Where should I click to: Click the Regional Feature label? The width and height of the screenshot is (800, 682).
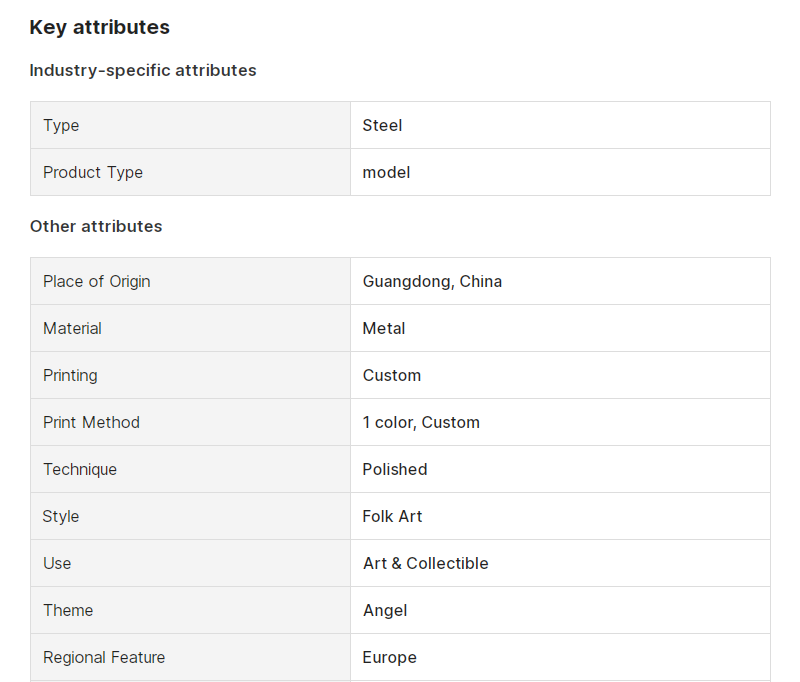(104, 658)
